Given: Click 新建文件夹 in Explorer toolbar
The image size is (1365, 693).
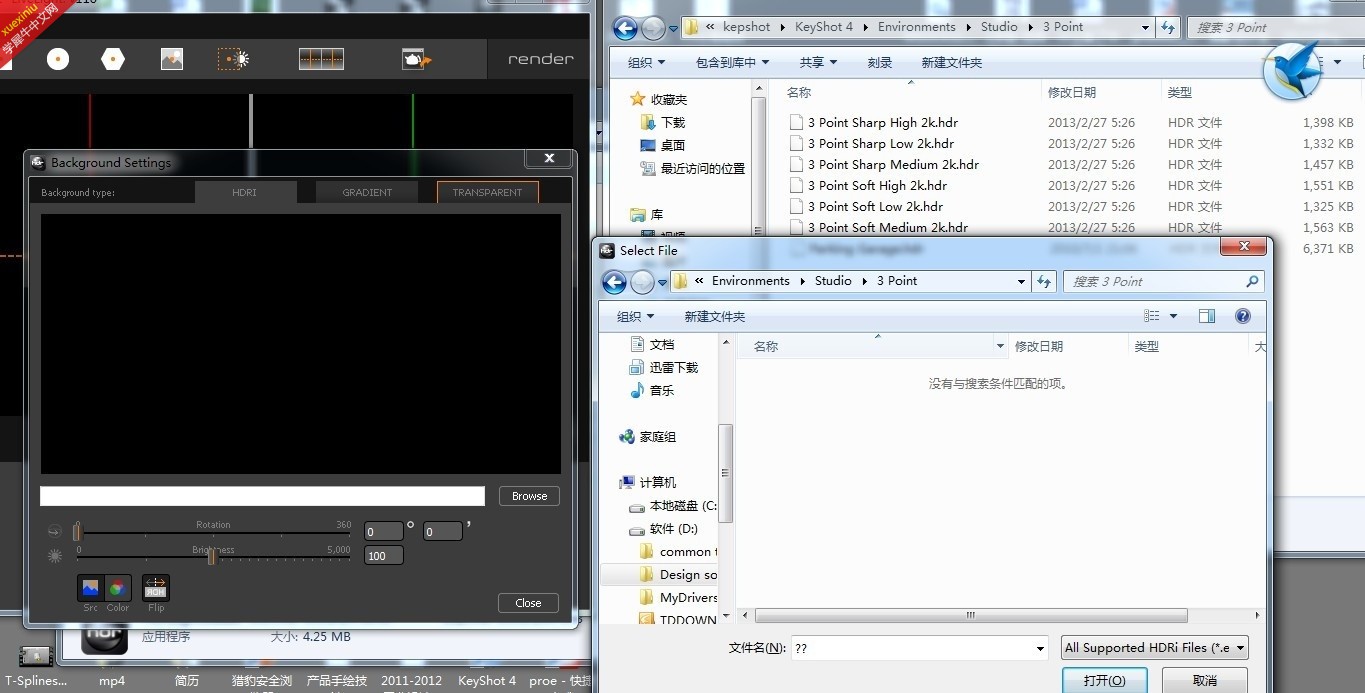Looking at the screenshot, I should pyautogui.click(x=951, y=62).
